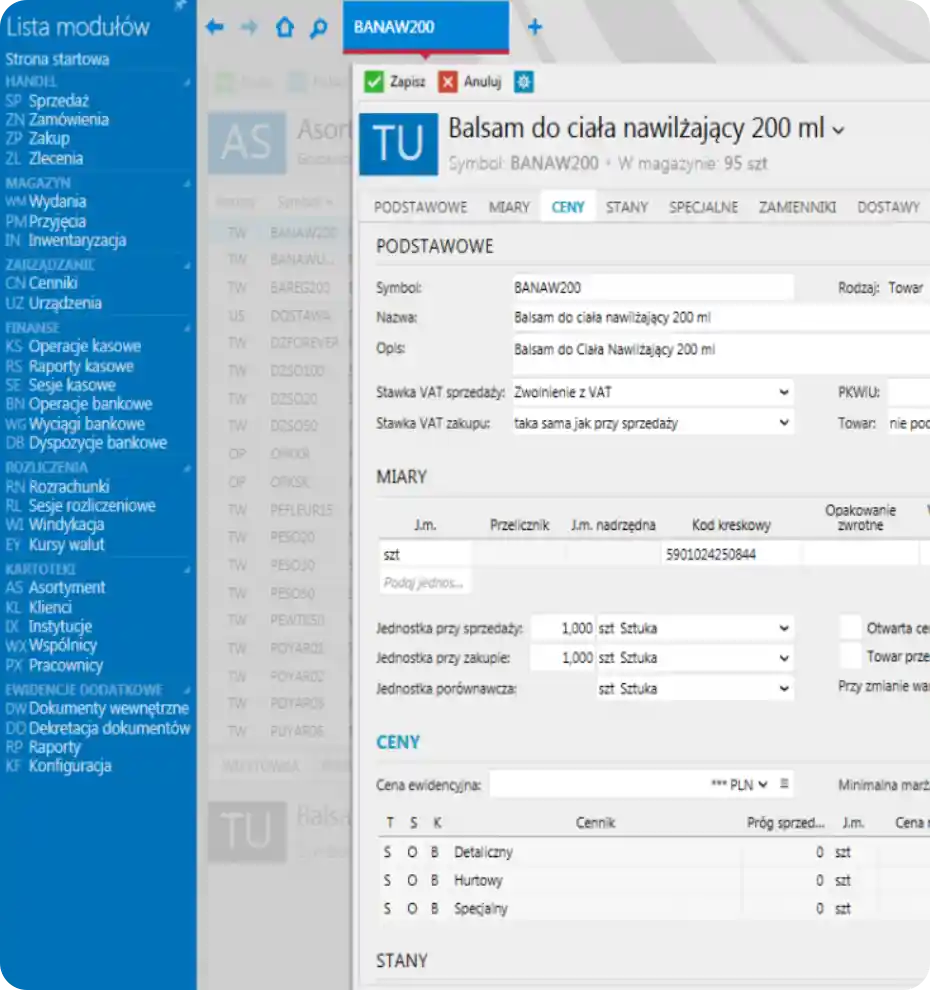Open the Sprzedaż module
This screenshot has width=930, height=990.
(x=59, y=100)
